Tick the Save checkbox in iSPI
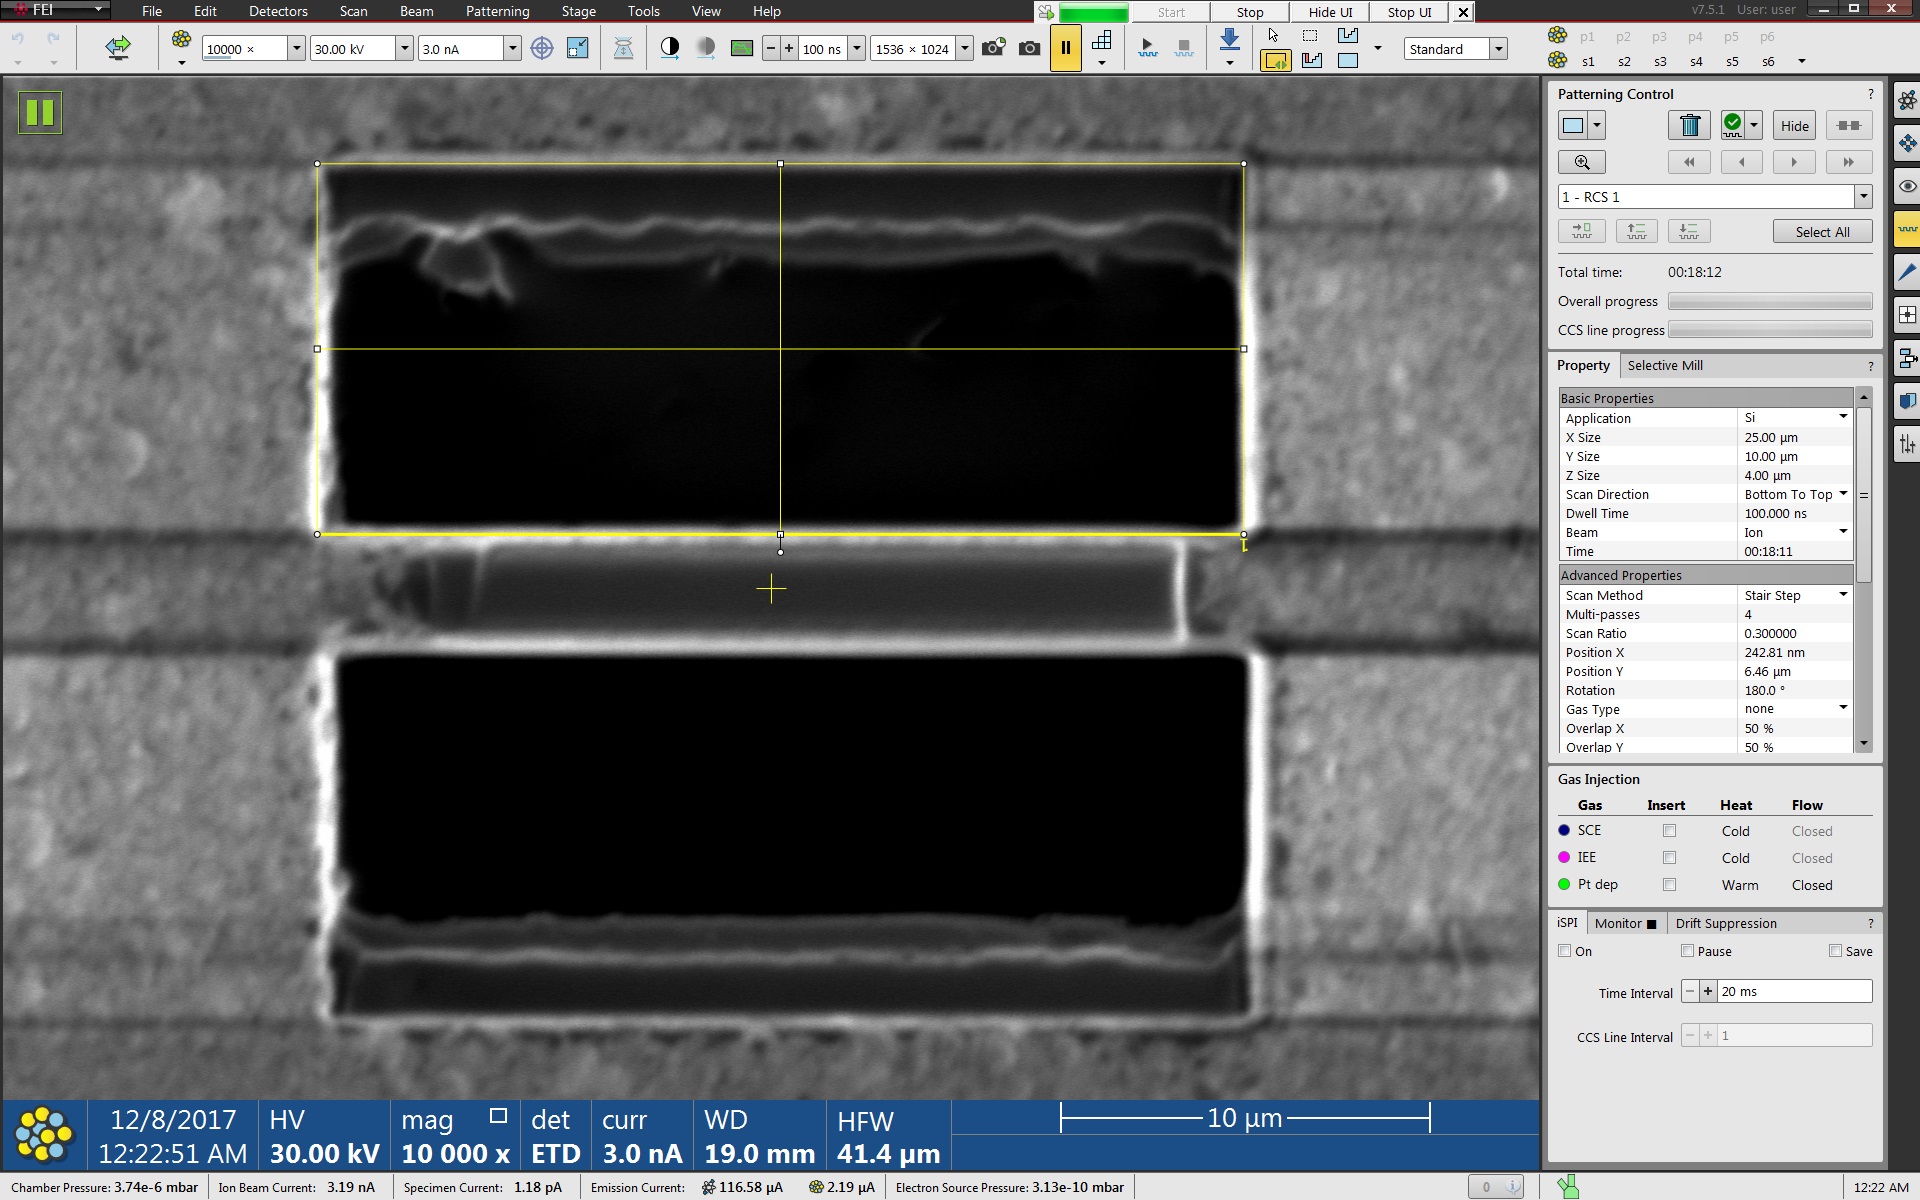Viewport: 1920px width, 1200px height. coord(1835,951)
